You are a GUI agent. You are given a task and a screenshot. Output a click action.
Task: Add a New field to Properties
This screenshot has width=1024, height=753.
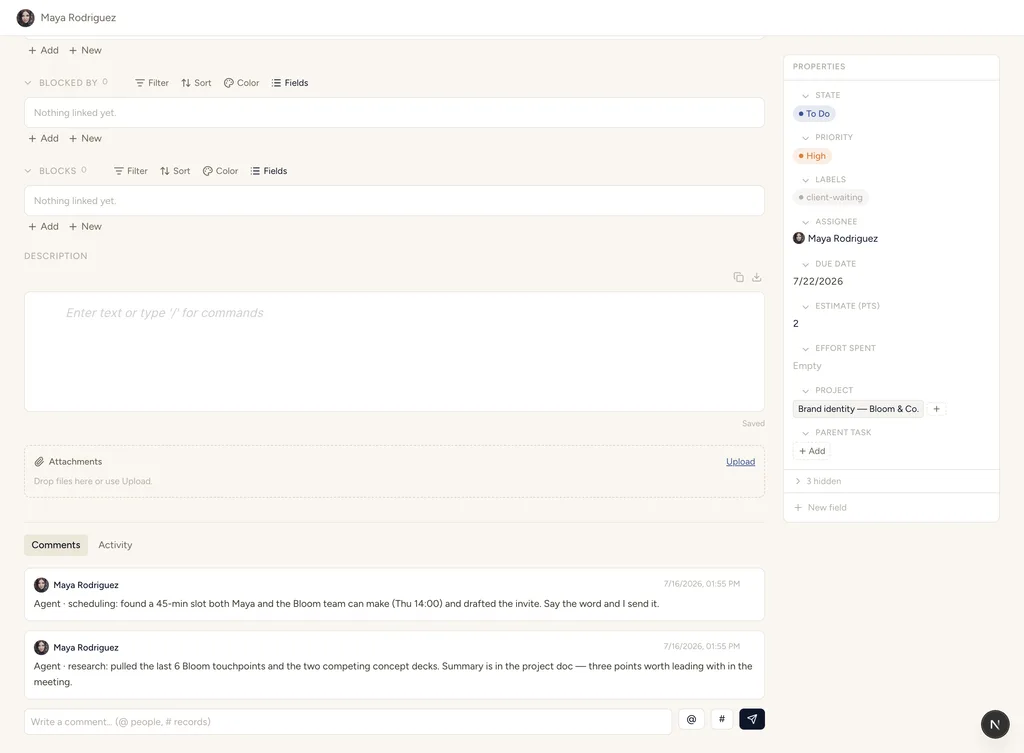pos(820,507)
